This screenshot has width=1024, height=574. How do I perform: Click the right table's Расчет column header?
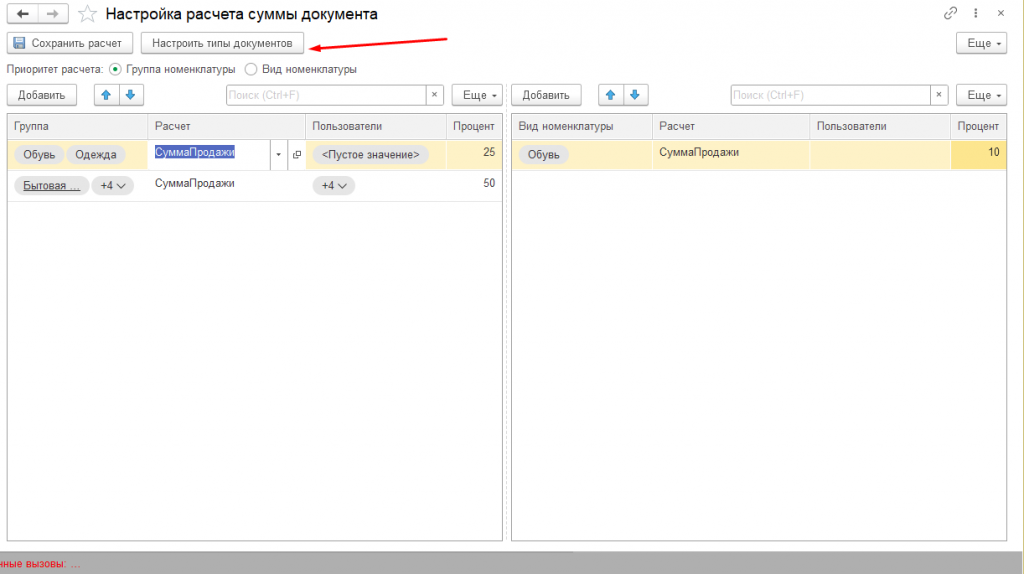pos(731,126)
